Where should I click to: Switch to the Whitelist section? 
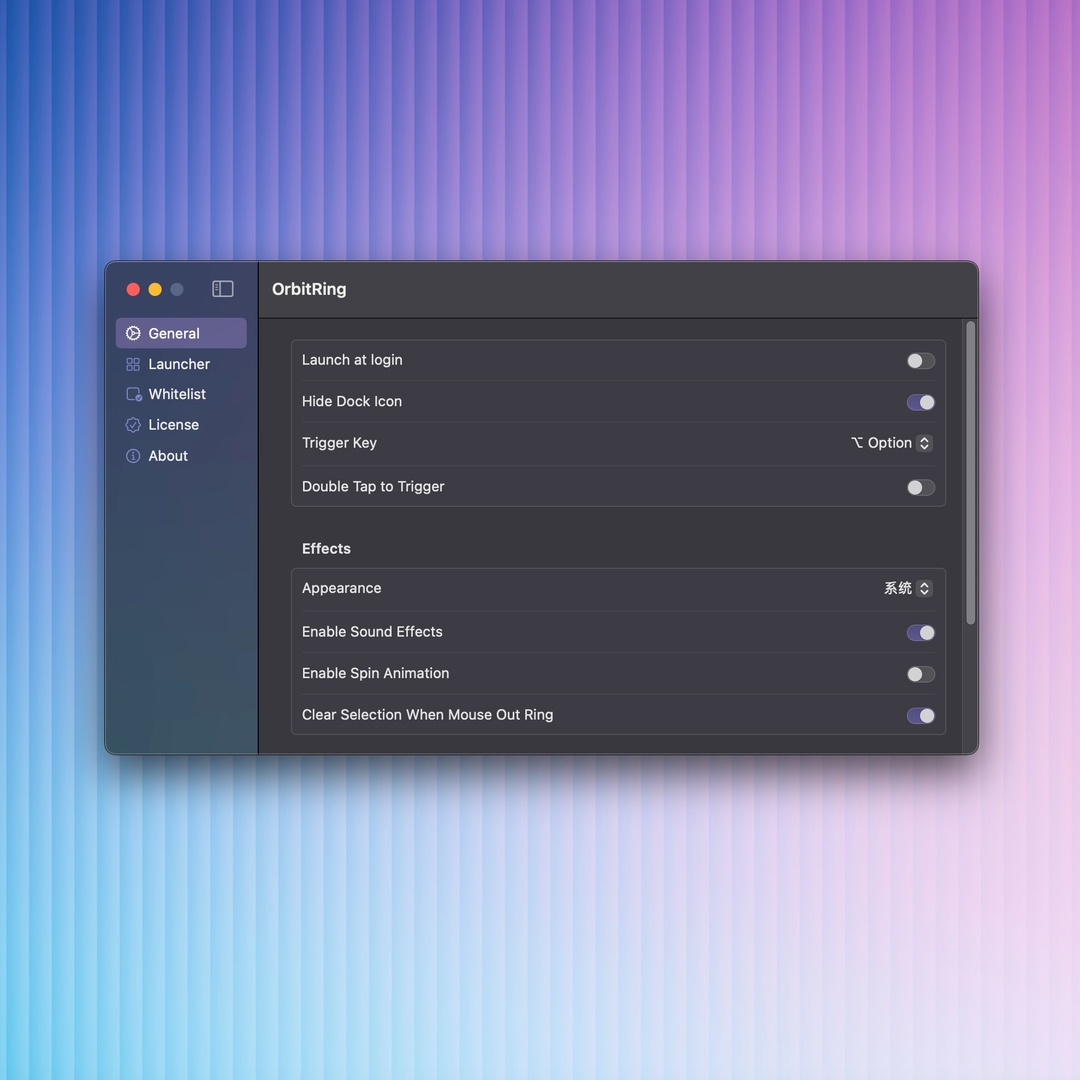181,395
